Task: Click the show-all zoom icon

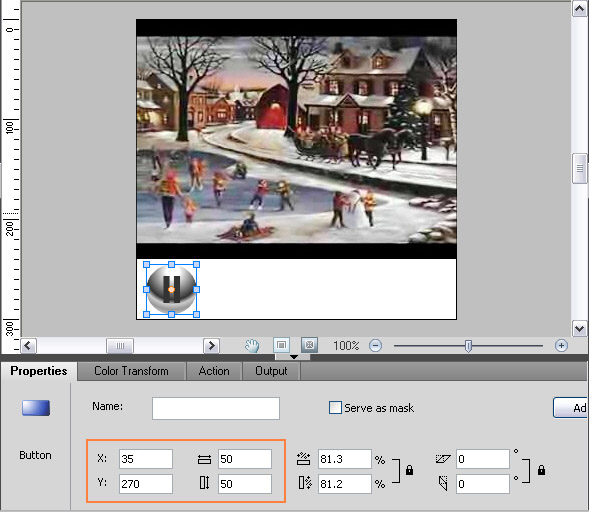Action: (309, 345)
